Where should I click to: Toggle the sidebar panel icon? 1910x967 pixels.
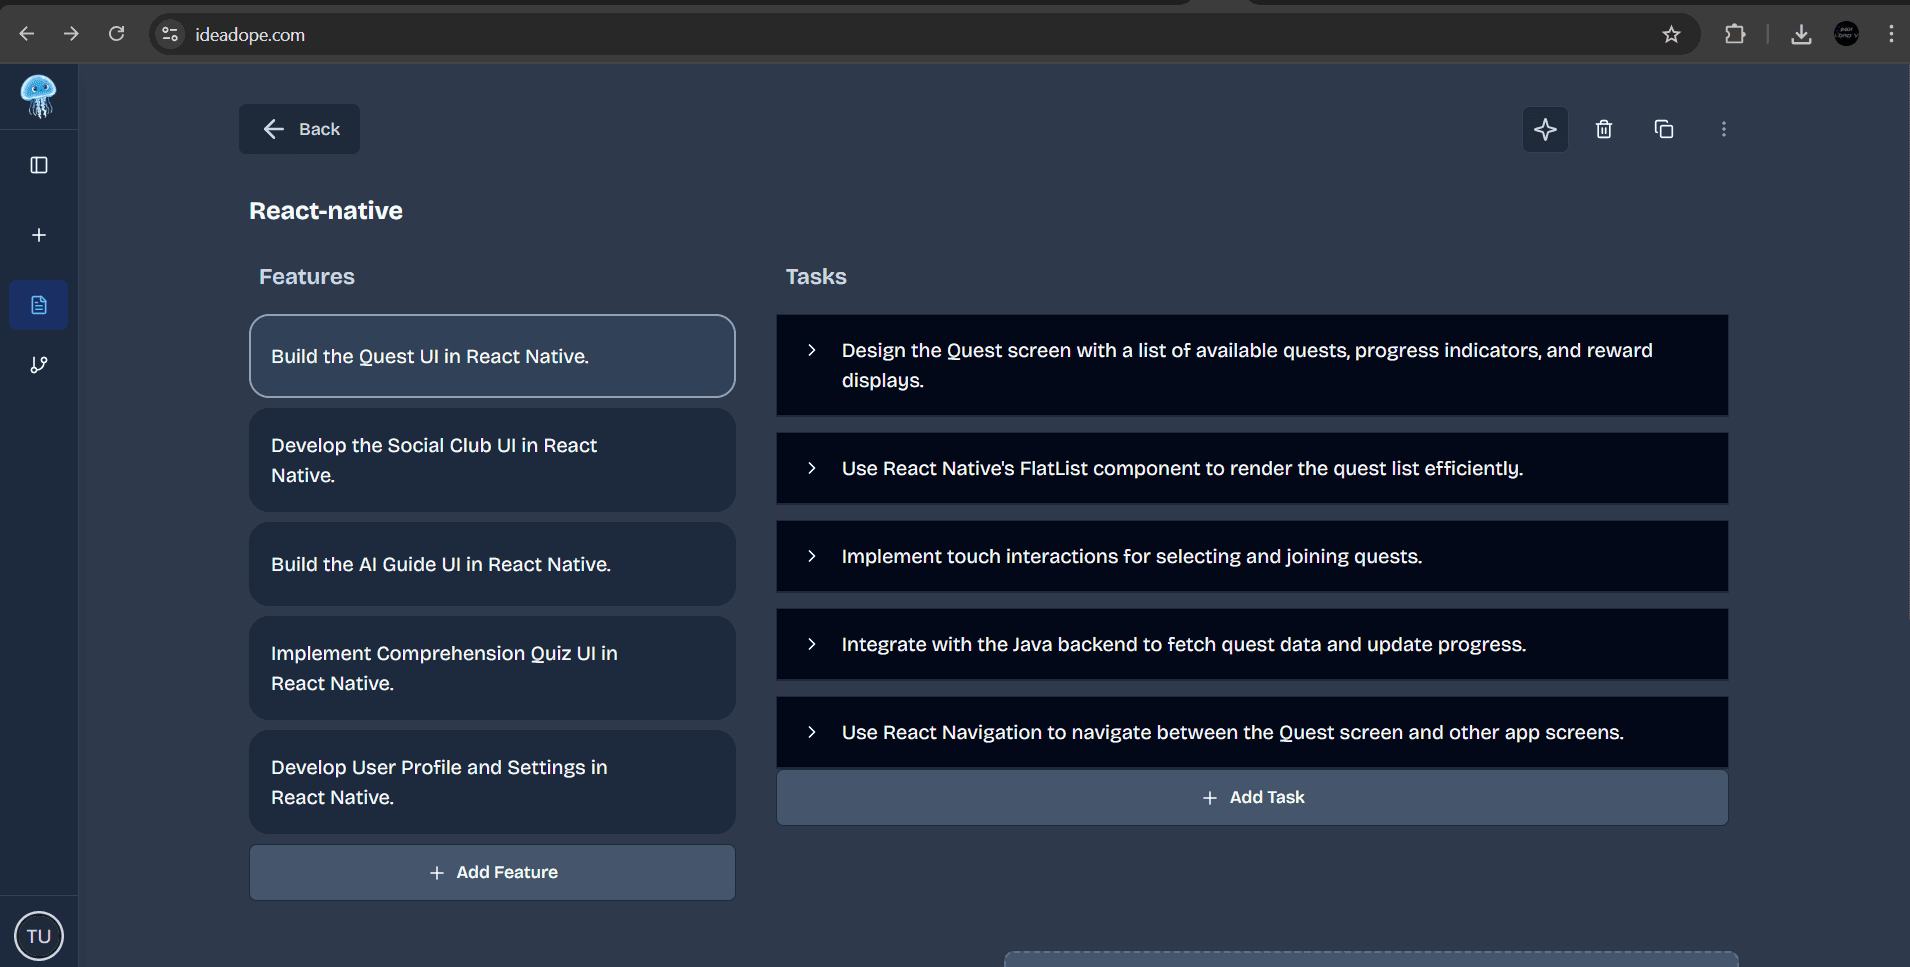38,165
